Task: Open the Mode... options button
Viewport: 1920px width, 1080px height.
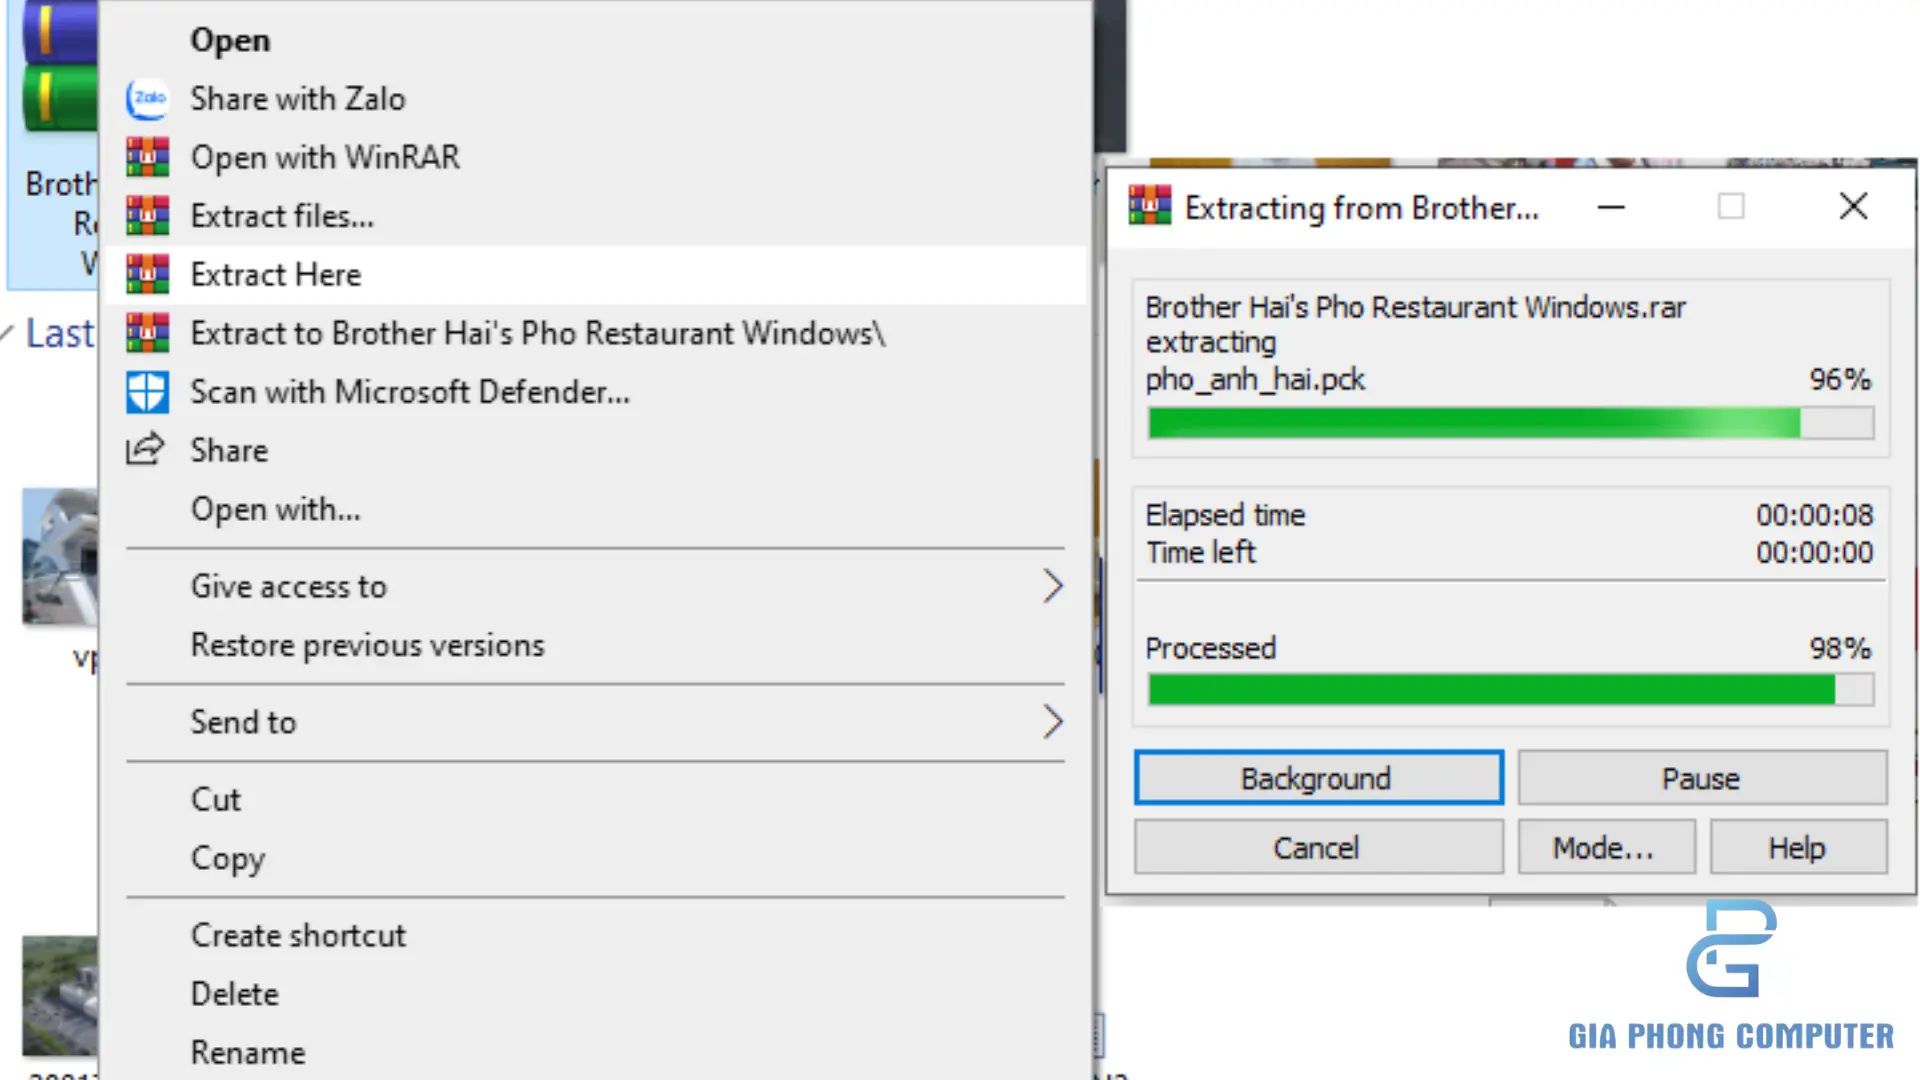Action: (x=1605, y=848)
